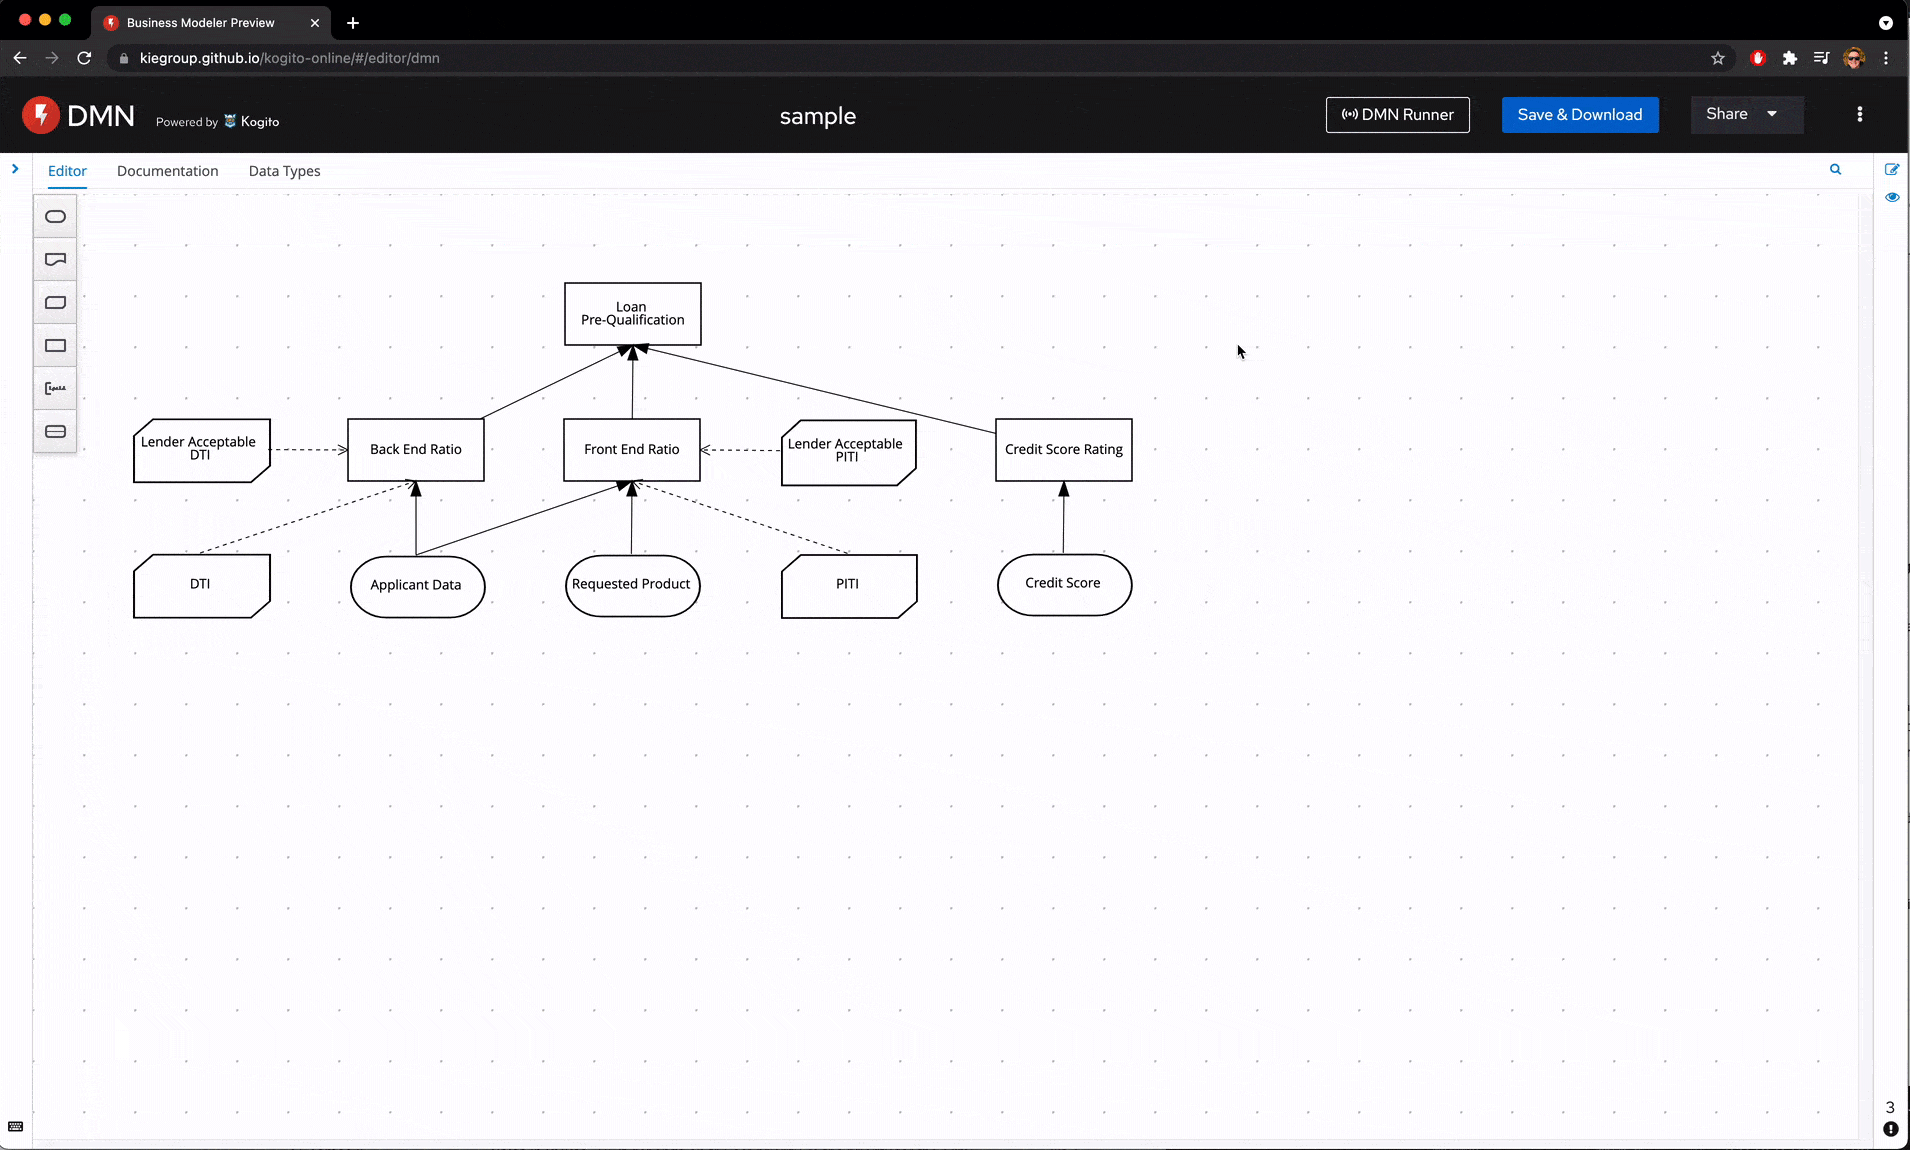The height and width of the screenshot is (1150, 1910).
Task: Click the Save & Download button
Action: [x=1579, y=115]
